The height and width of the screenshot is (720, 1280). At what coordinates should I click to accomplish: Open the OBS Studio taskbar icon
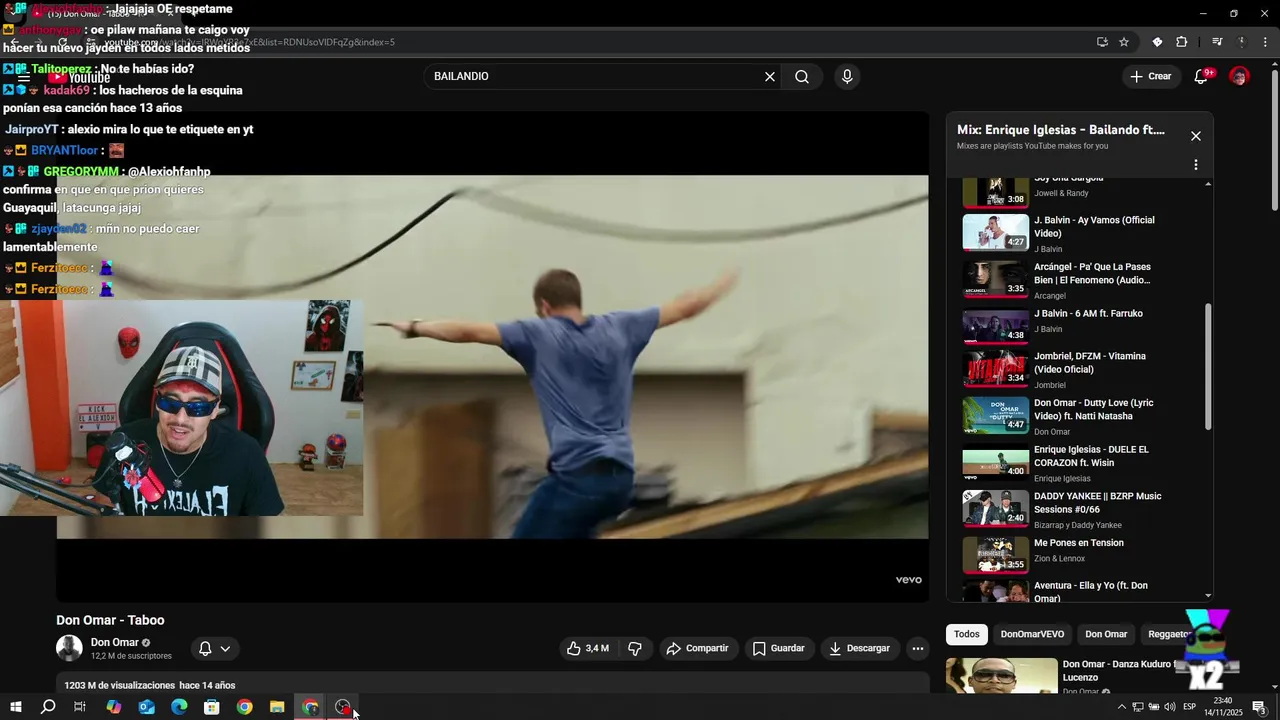pos(343,707)
